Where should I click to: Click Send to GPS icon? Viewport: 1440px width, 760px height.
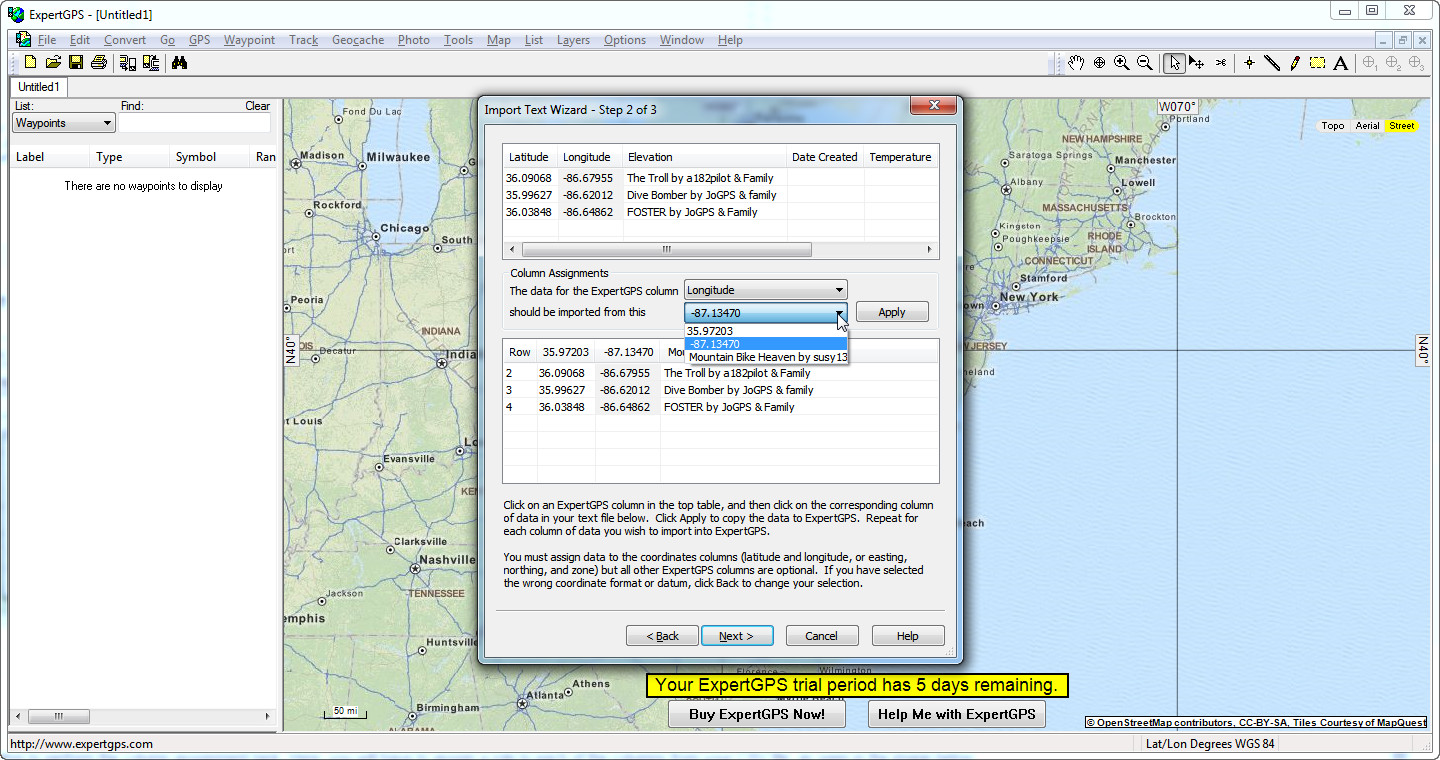(151, 63)
